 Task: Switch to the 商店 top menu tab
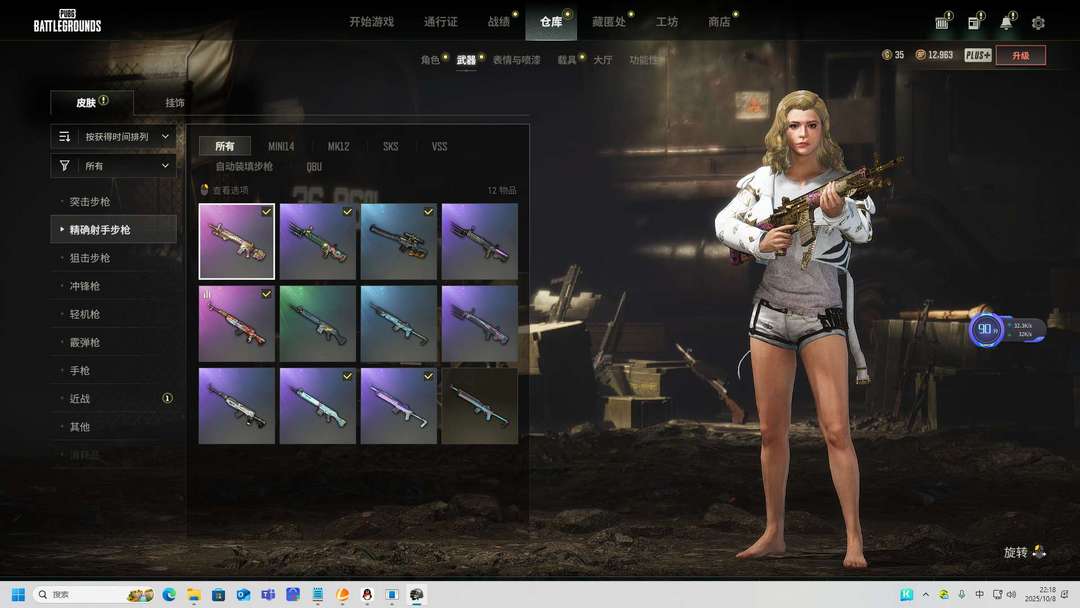pyautogui.click(x=719, y=22)
